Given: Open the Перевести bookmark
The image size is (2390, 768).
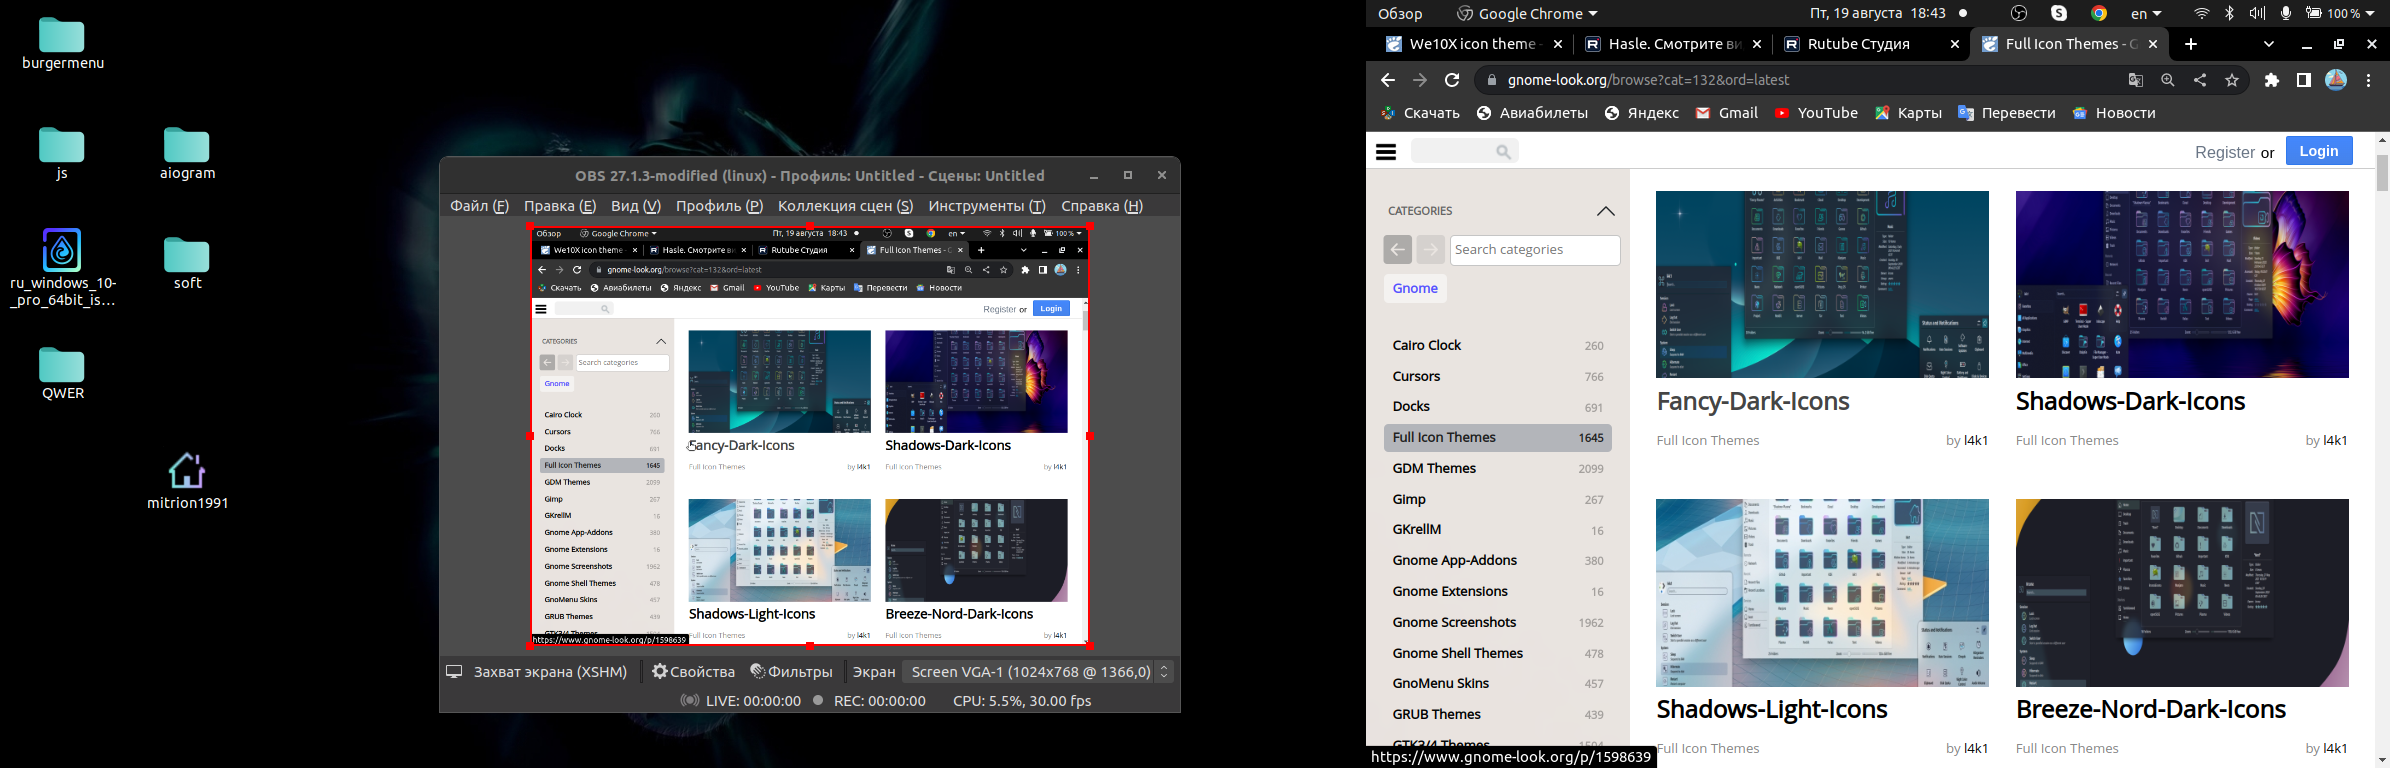Looking at the screenshot, I should (x=2007, y=113).
